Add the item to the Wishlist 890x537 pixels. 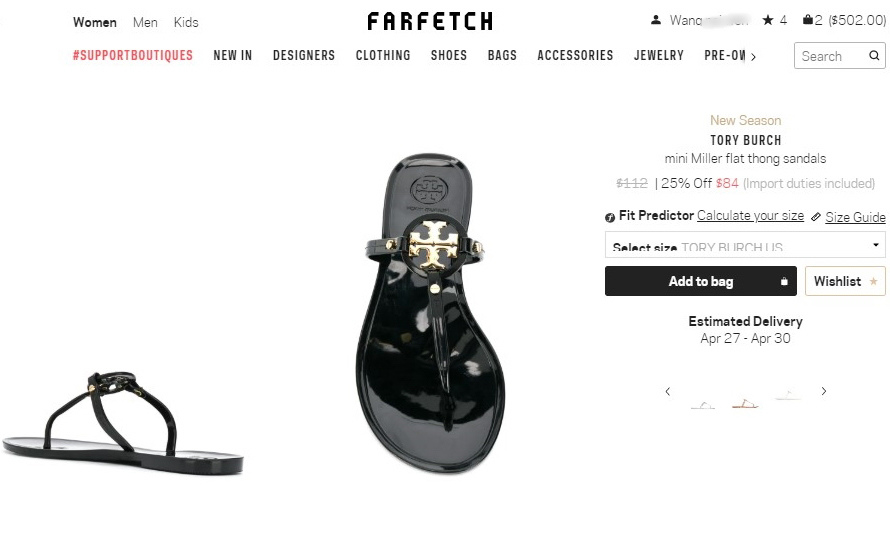tap(845, 281)
